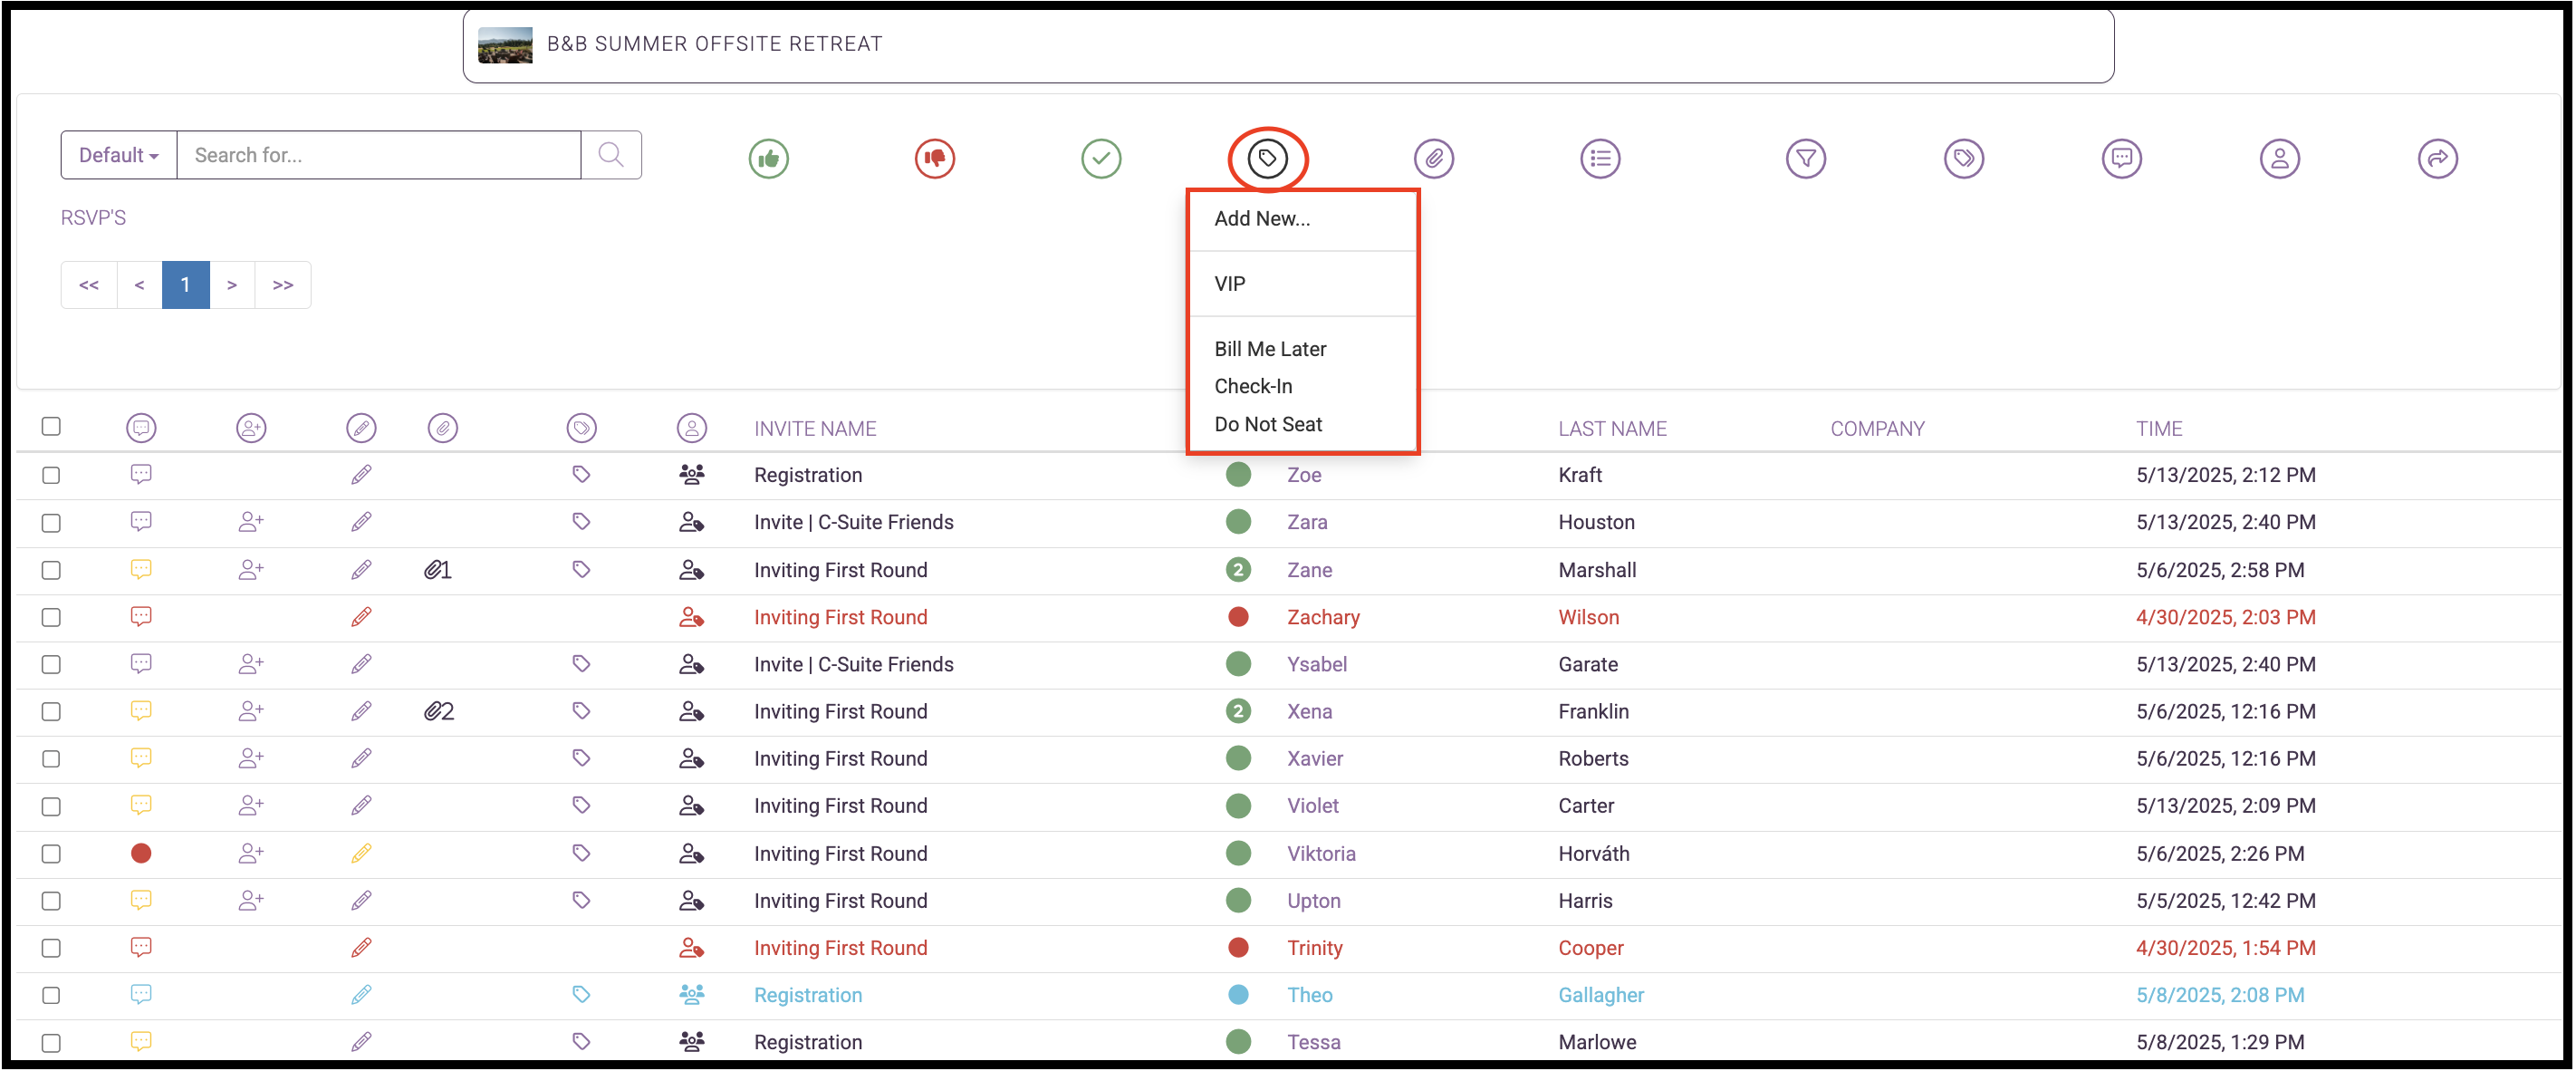Open guest name link Zoe
This screenshot has width=2576, height=1071.
1304,475
